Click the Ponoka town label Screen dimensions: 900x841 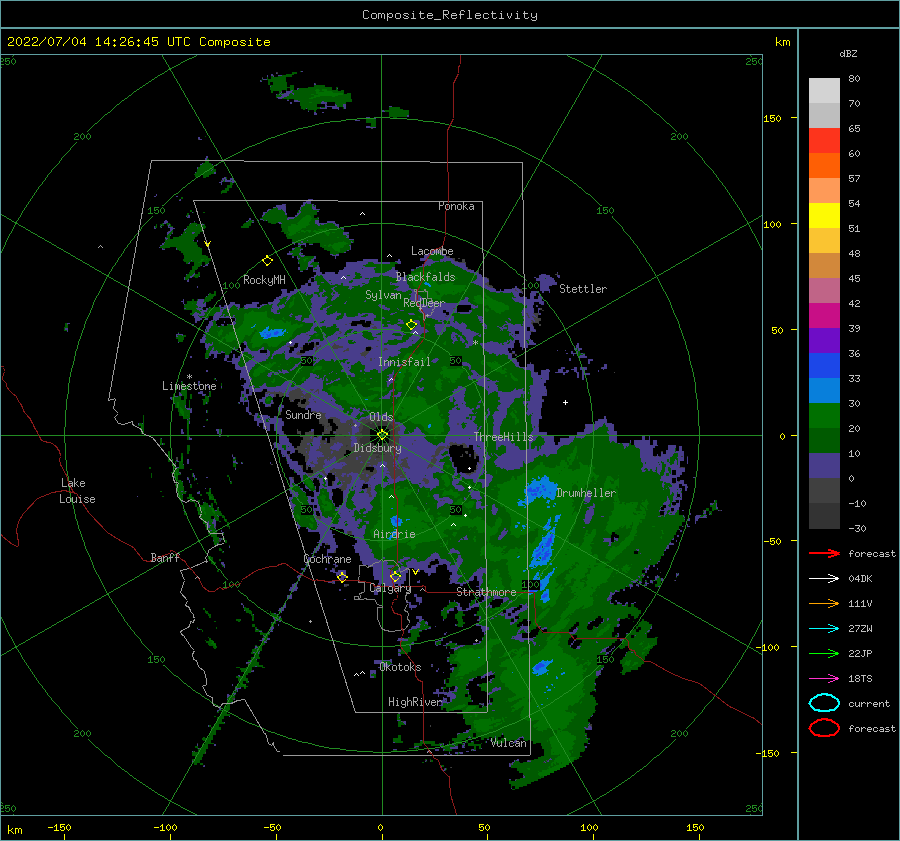click(456, 206)
